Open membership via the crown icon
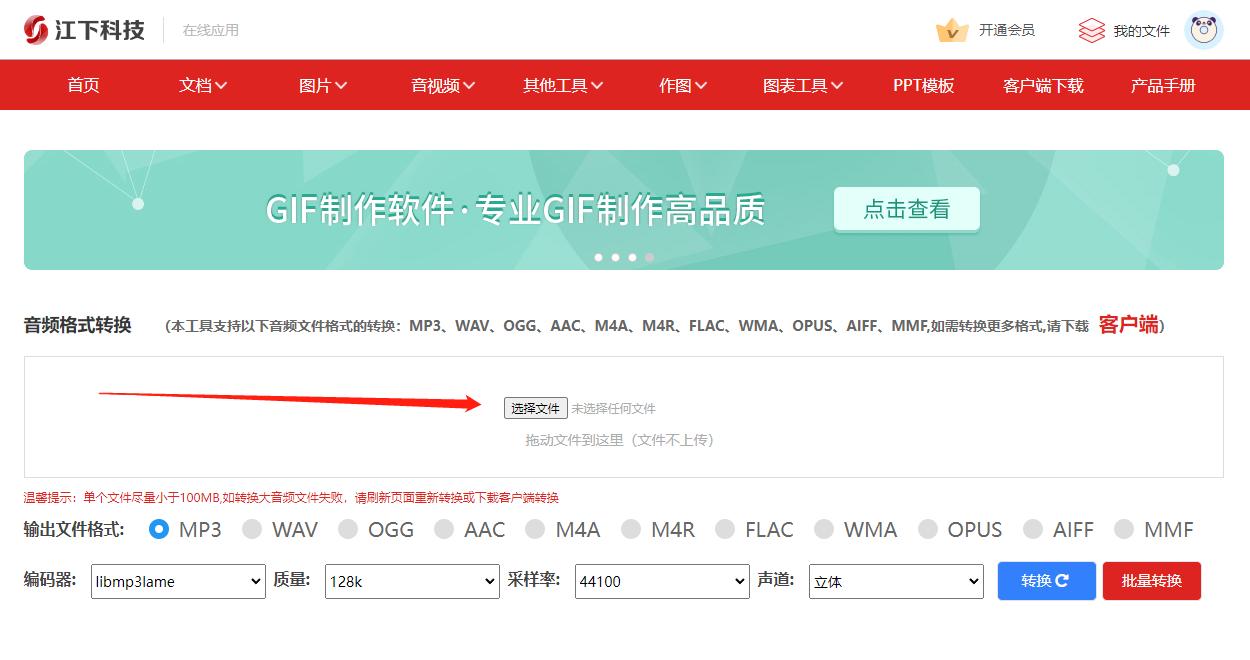This screenshot has height=660, width=1250. (x=951, y=30)
